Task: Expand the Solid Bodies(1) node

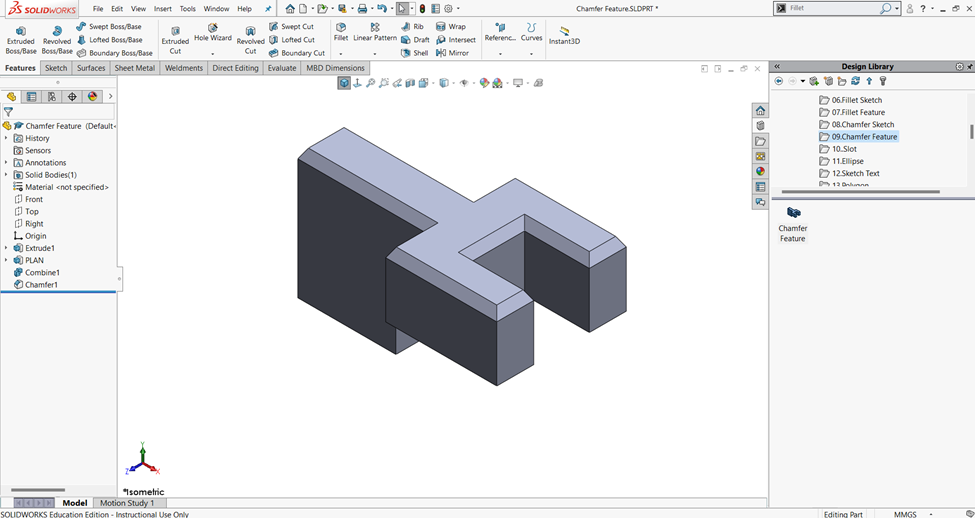Action: (6, 175)
